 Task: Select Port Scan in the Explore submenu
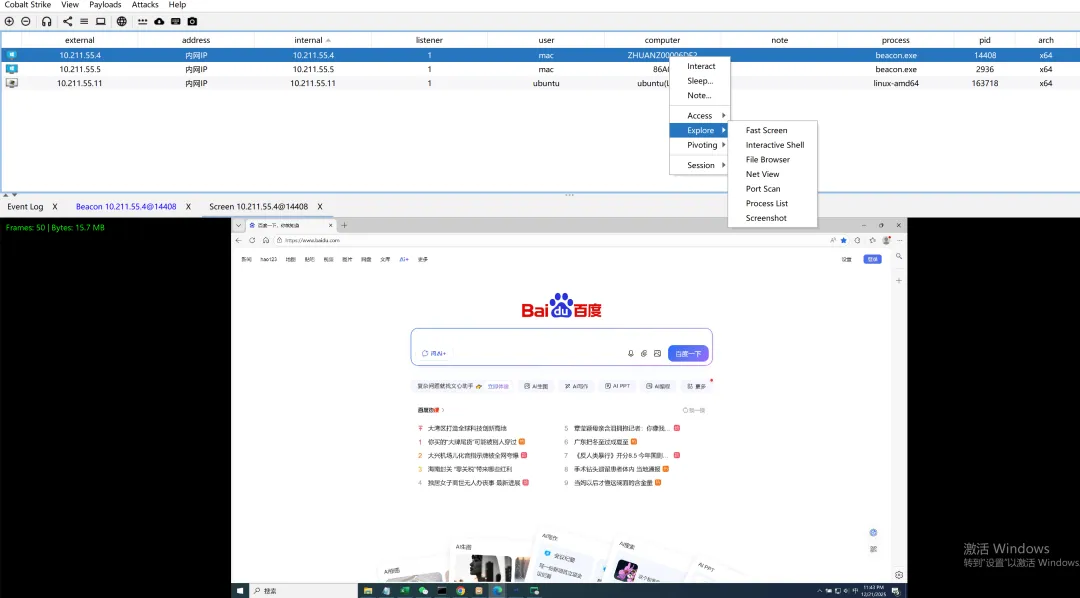pyautogui.click(x=772, y=189)
